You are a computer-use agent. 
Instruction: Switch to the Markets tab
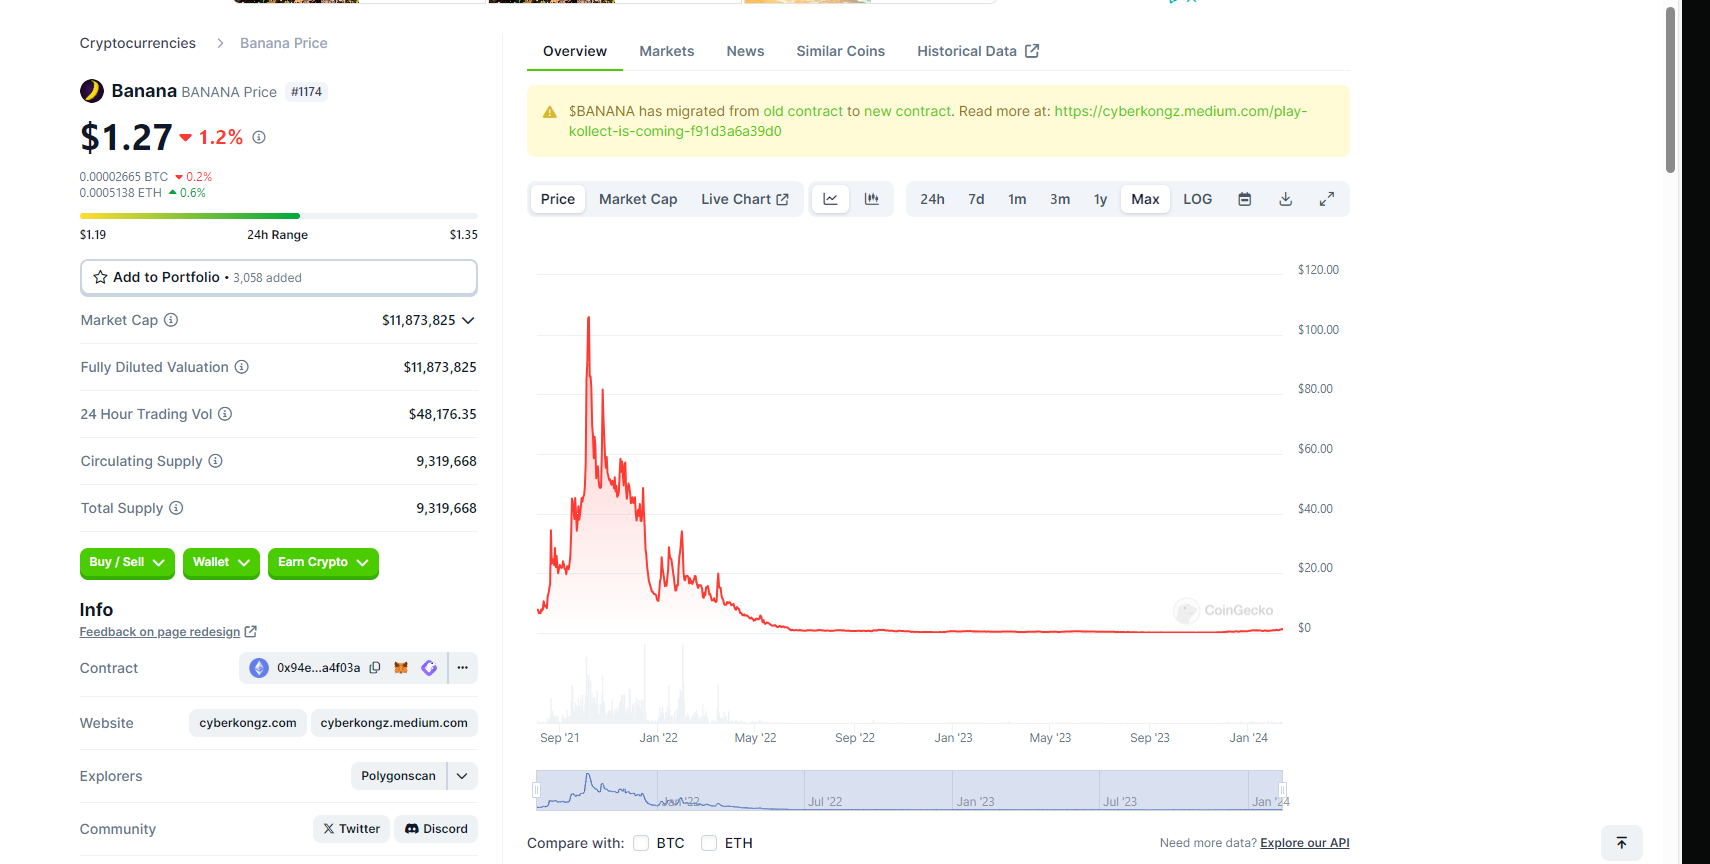point(666,51)
